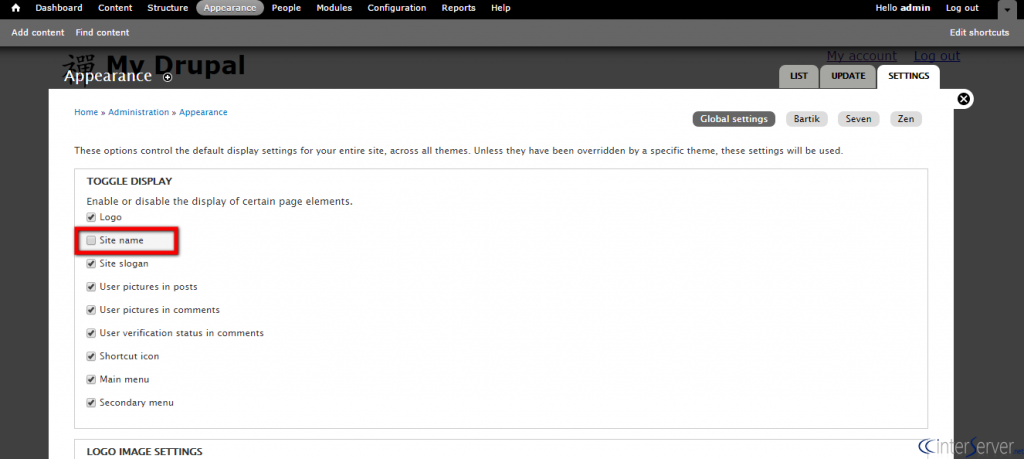This screenshot has height=459, width=1024.
Task: Open the Help menu
Action: (x=501, y=8)
